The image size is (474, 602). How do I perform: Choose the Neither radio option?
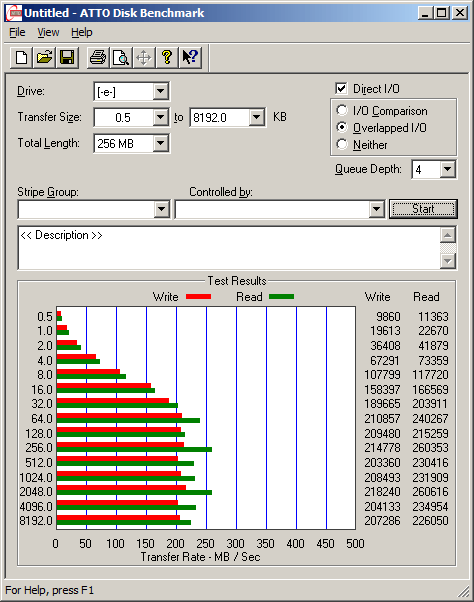coord(342,144)
